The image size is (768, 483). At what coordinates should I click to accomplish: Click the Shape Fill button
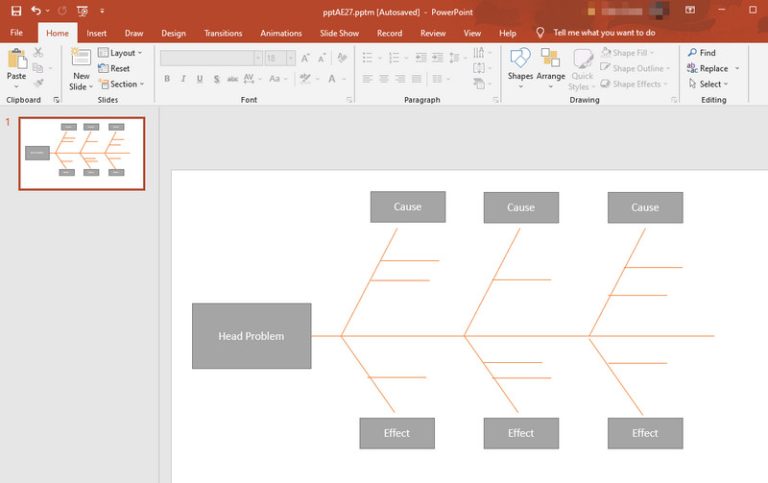(x=627, y=52)
